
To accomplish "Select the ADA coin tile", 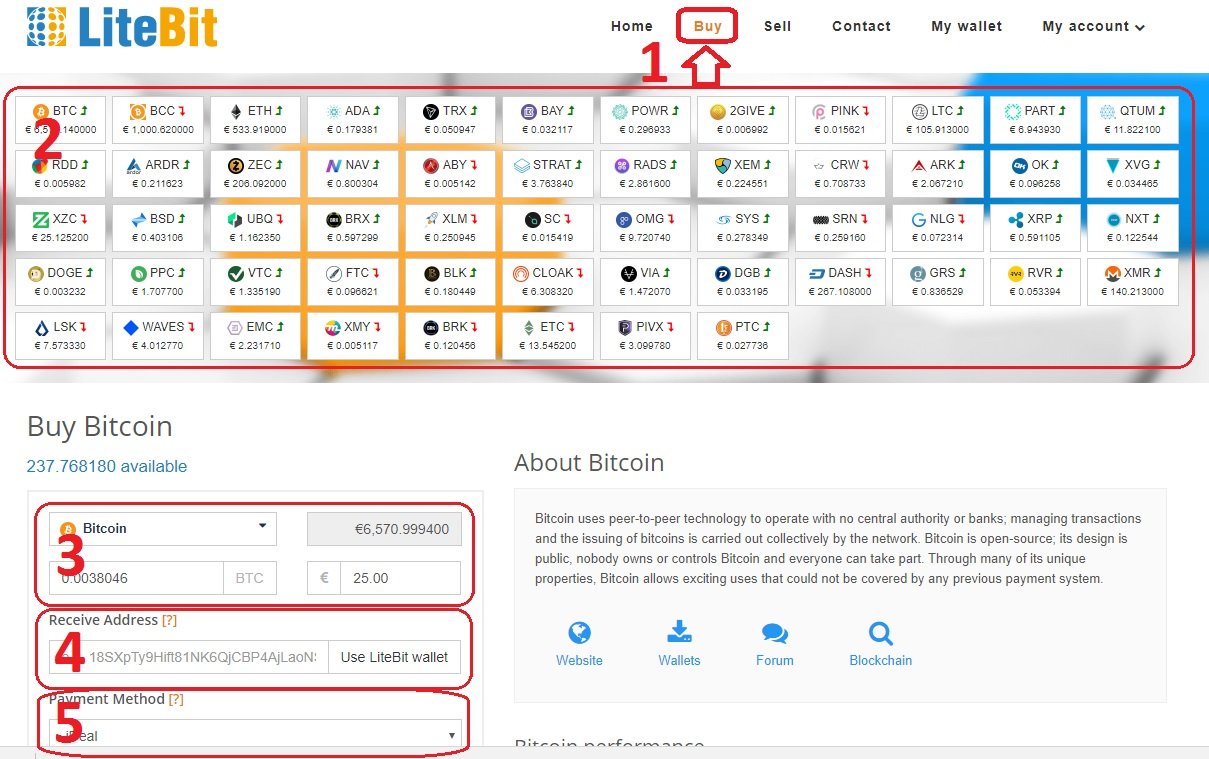I will [x=354, y=120].
